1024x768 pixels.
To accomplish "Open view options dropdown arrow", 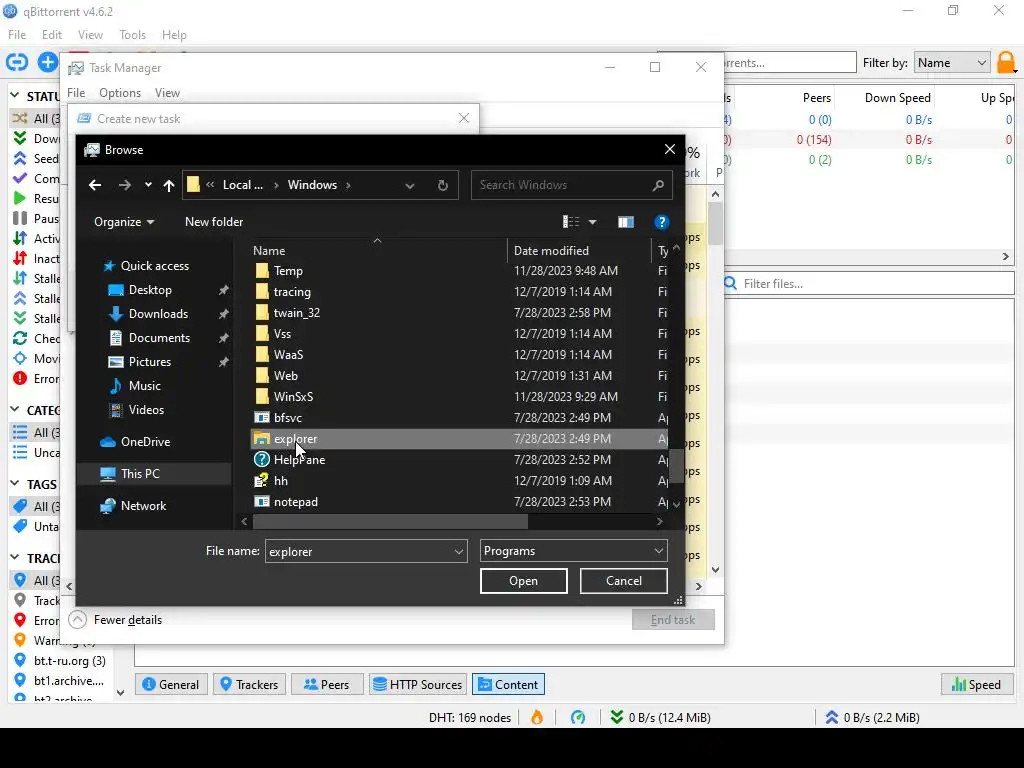I will (x=592, y=222).
